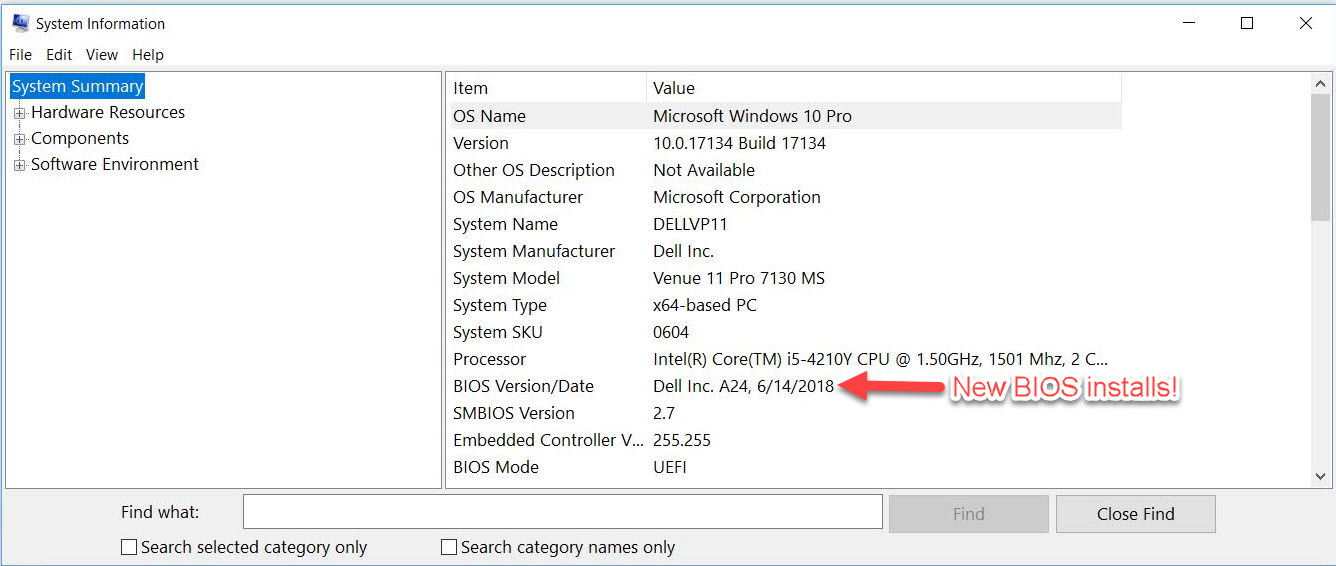Enable Search category names only checkbox

[x=449, y=548]
